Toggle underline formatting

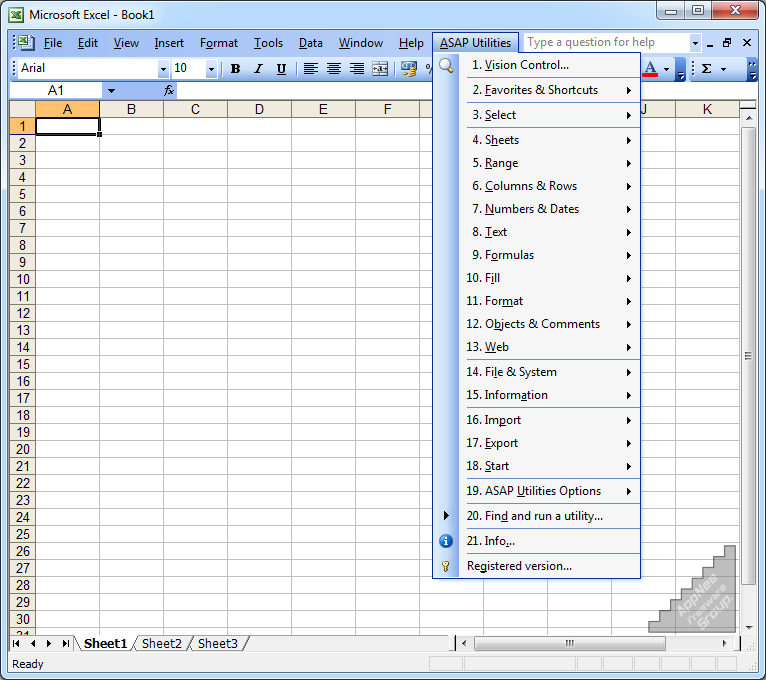pos(281,69)
